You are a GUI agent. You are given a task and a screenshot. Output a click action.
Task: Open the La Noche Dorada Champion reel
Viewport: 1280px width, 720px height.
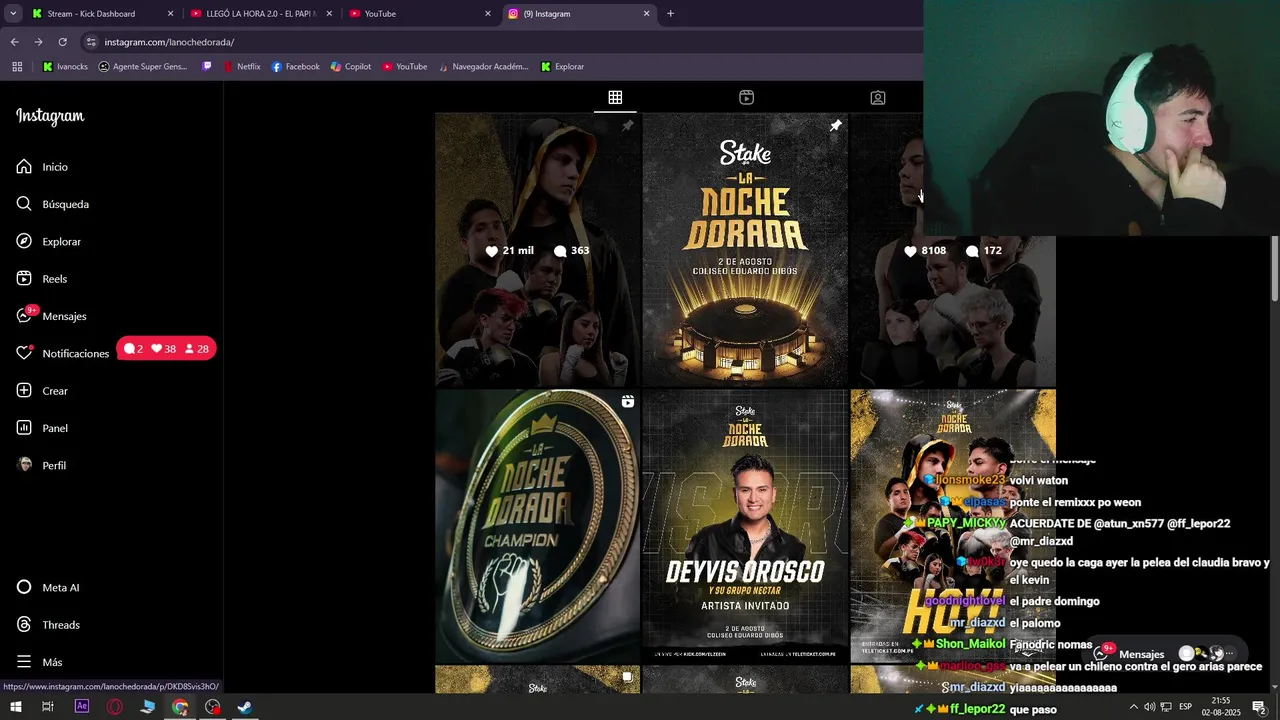537,527
